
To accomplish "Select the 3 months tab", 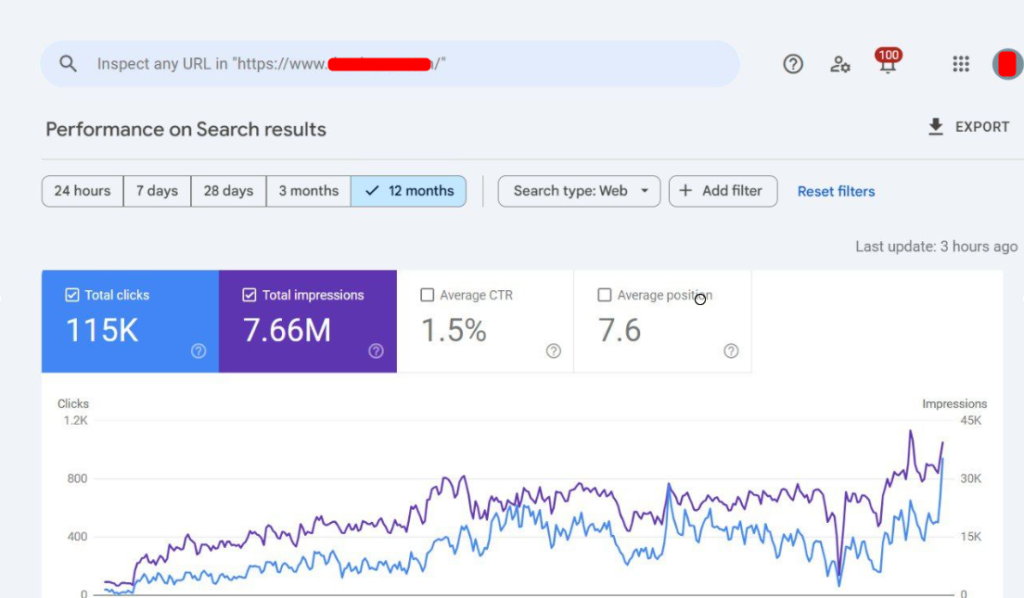I will 307,191.
